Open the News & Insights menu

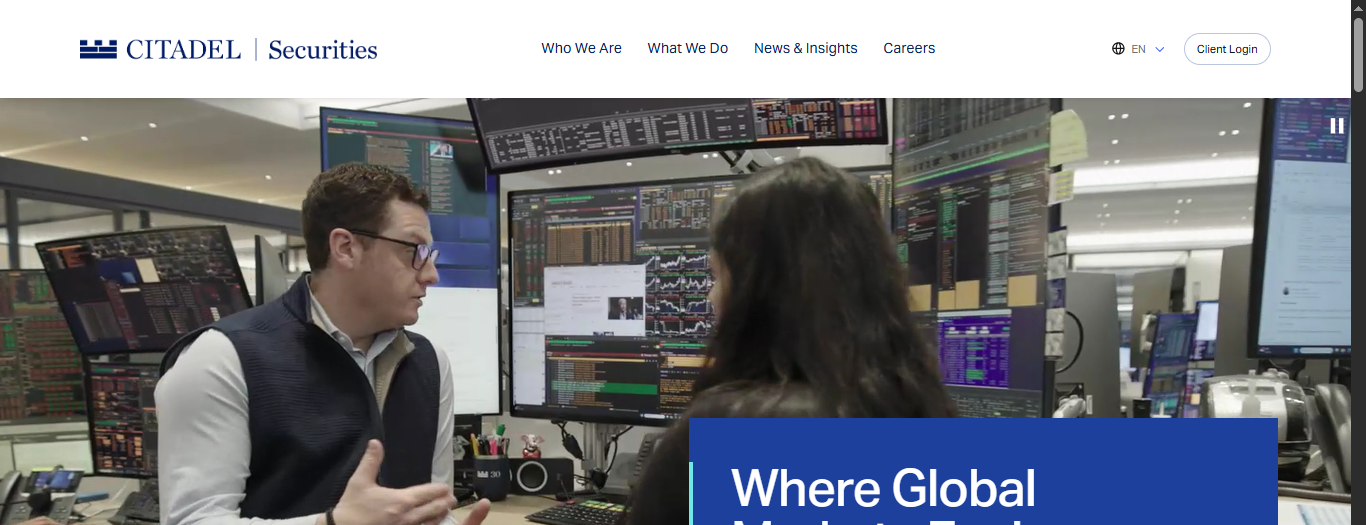pos(806,48)
